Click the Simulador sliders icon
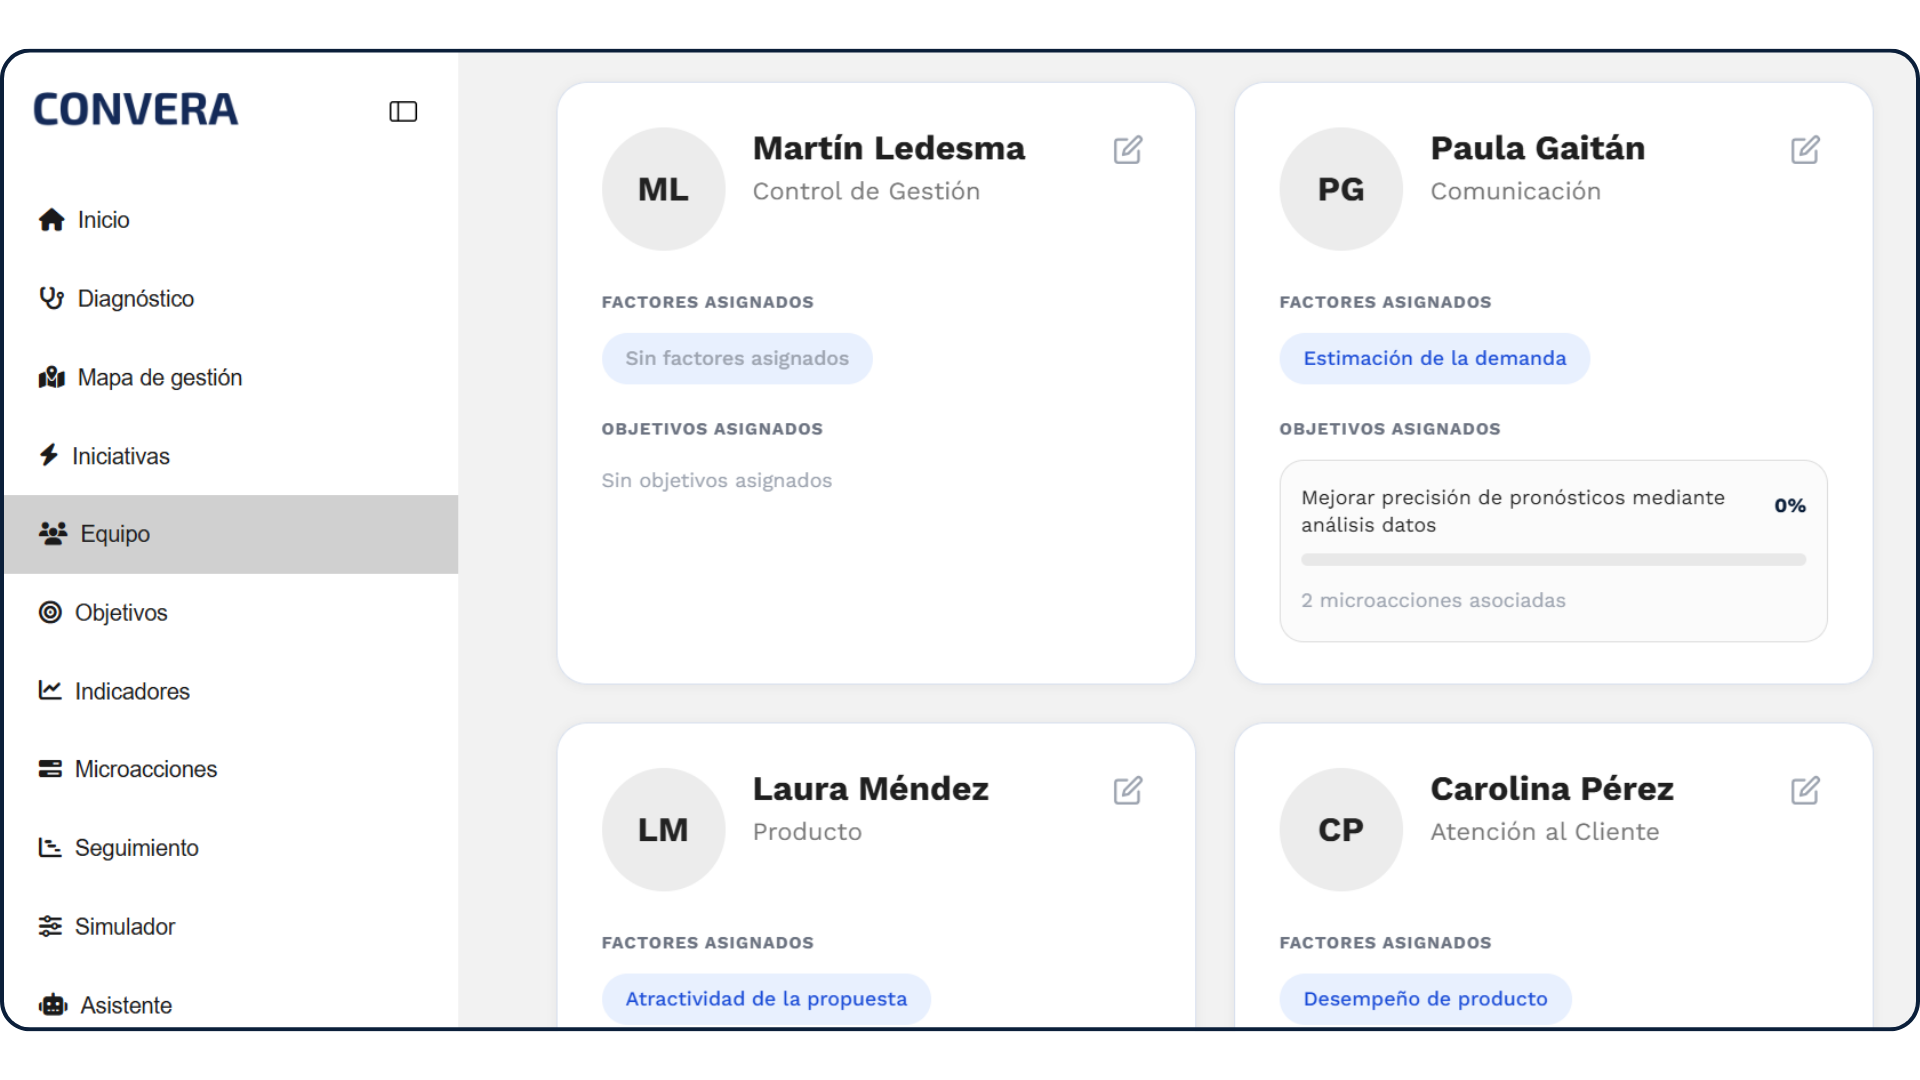The height and width of the screenshot is (1080, 1920). point(50,926)
